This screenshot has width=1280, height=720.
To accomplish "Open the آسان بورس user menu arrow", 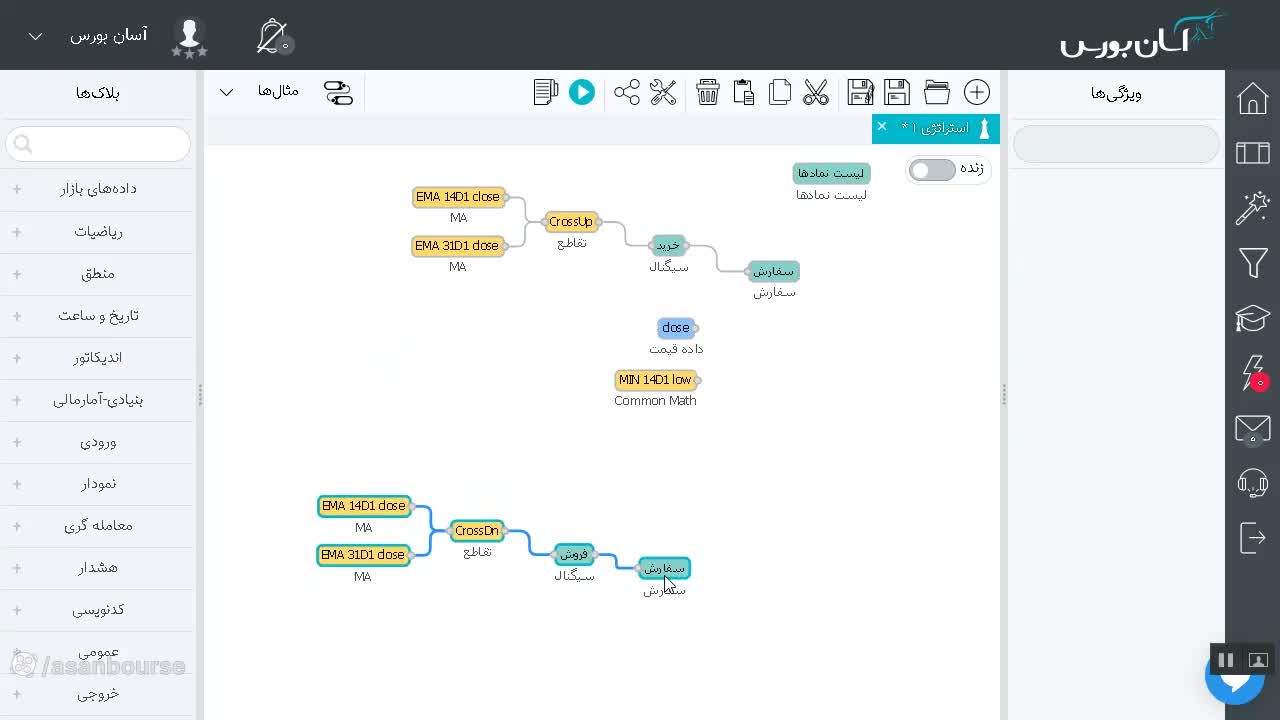I will click(35, 36).
